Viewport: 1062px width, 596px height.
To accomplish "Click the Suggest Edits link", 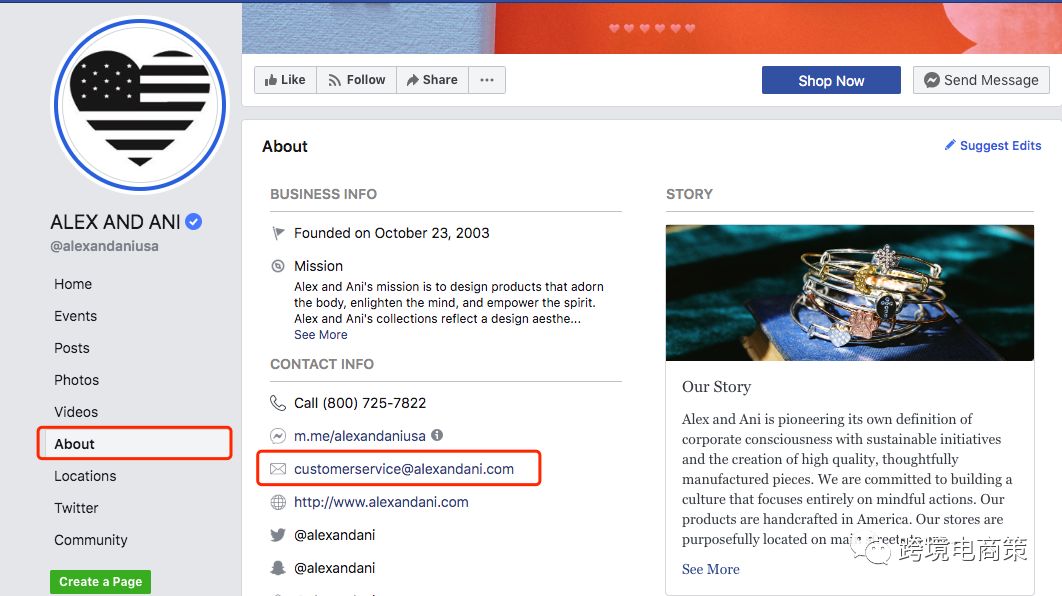I will [x=993, y=146].
